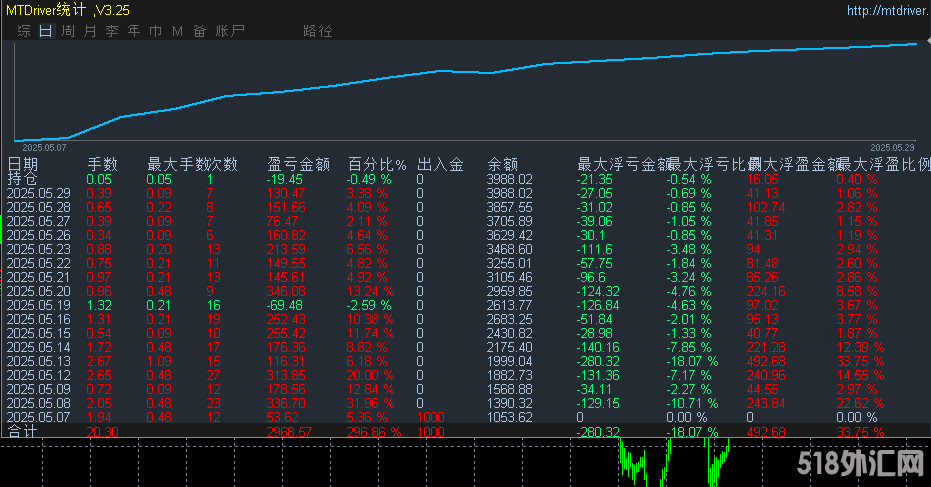Click the 2968.57 total profit value

tap(289, 432)
